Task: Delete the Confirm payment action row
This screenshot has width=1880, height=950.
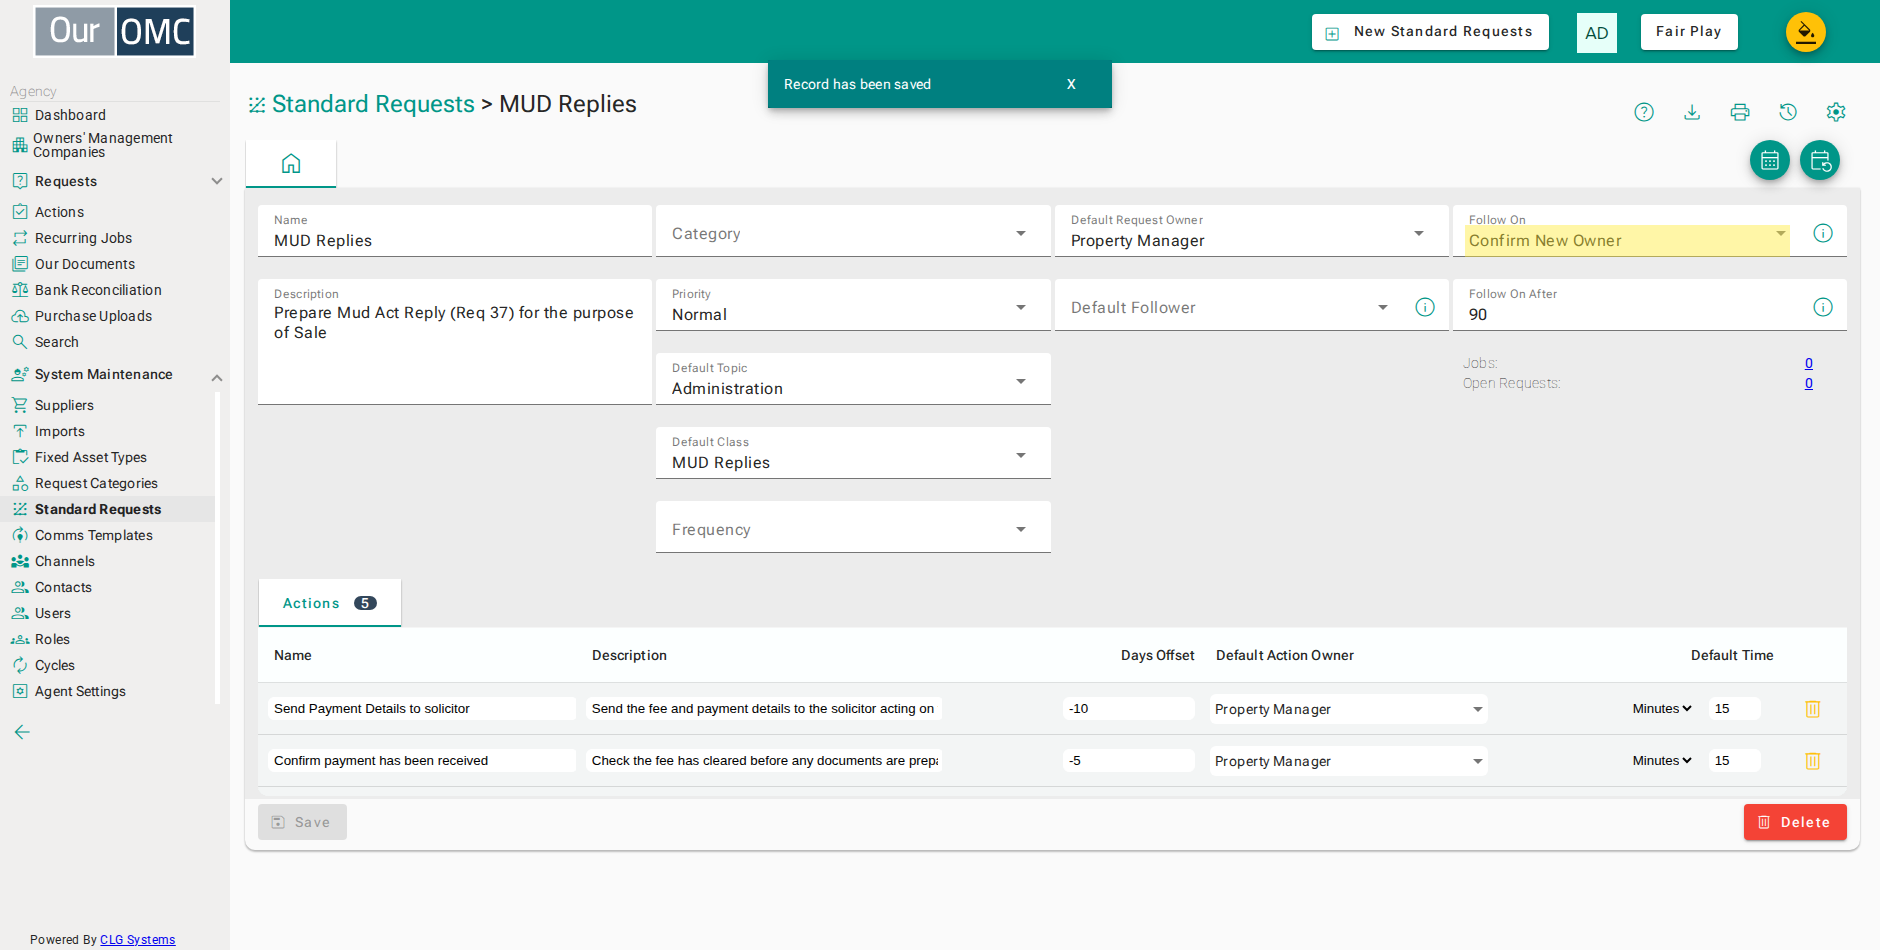Action: (1812, 761)
